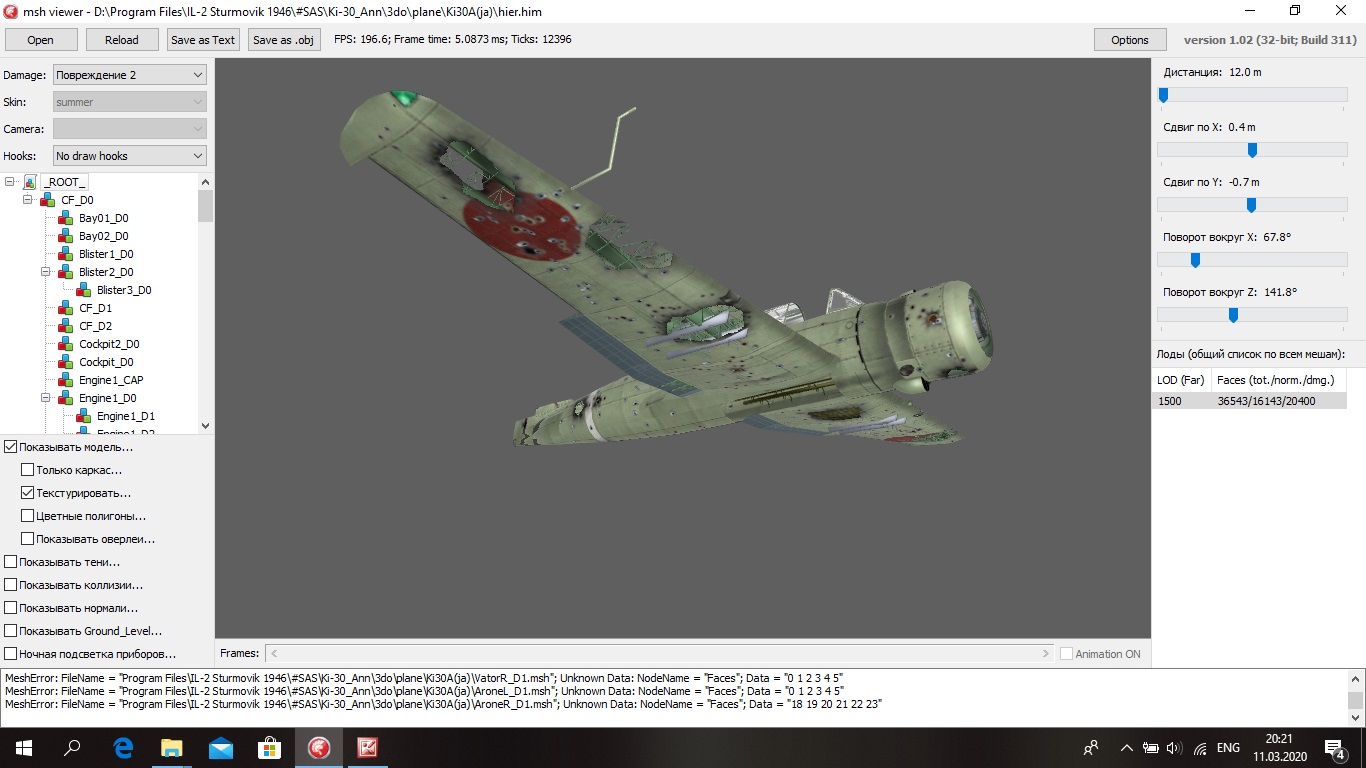Image resolution: width=1366 pixels, height=768 pixels.
Task: Open the Mail app in taskbar
Action: [x=220, y=747]
